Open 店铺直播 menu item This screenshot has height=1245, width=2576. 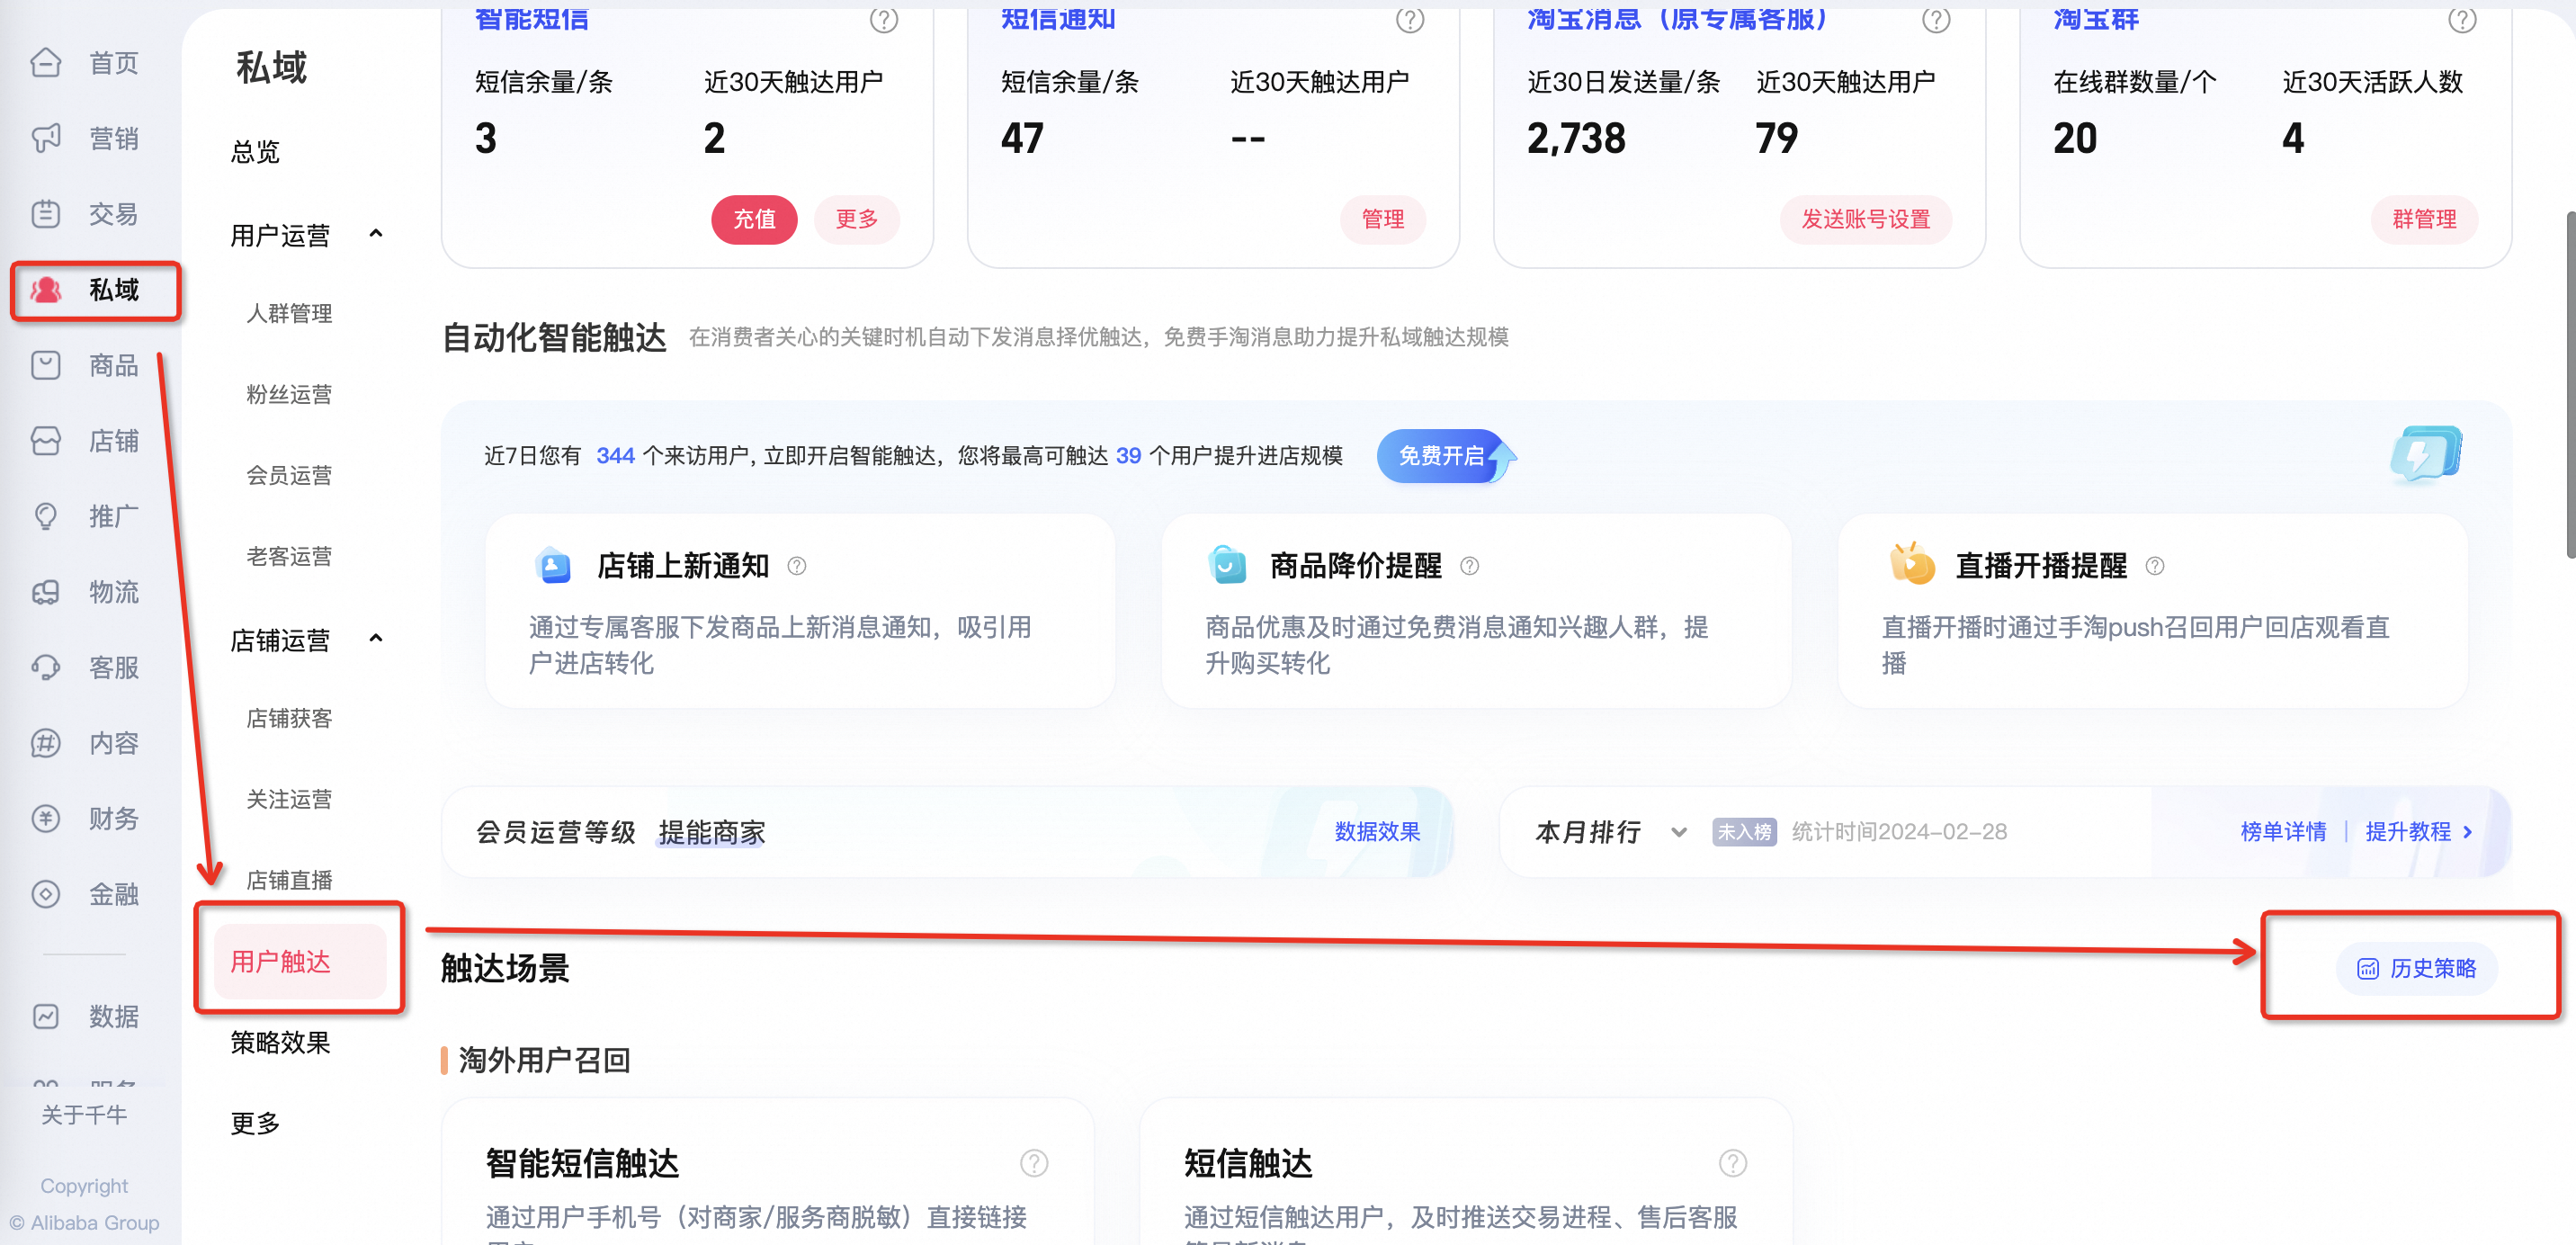click(x=289, y=880)
